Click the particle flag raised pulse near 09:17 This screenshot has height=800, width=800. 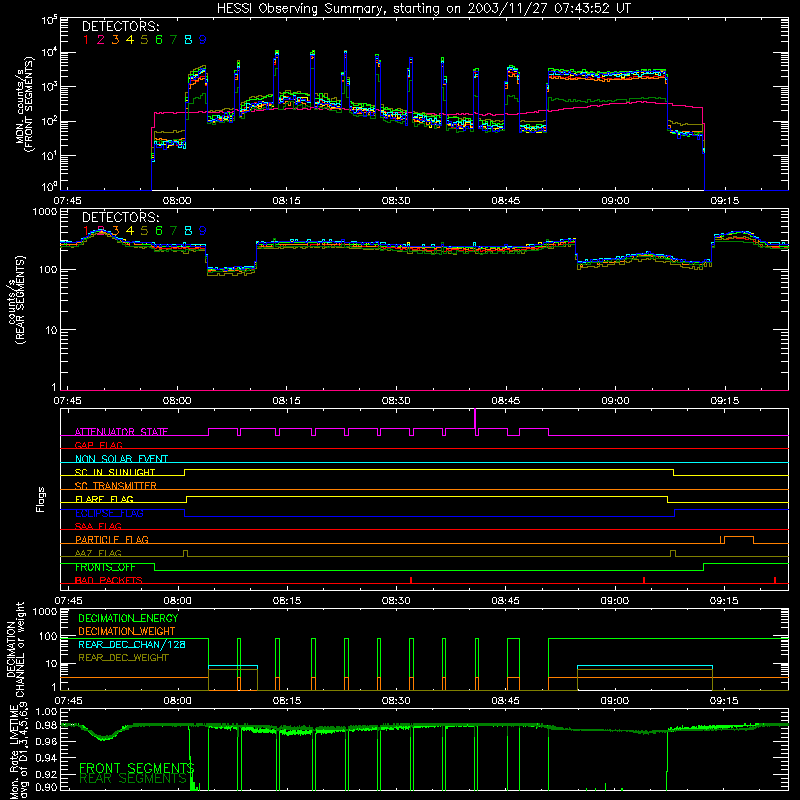point(739,540)
